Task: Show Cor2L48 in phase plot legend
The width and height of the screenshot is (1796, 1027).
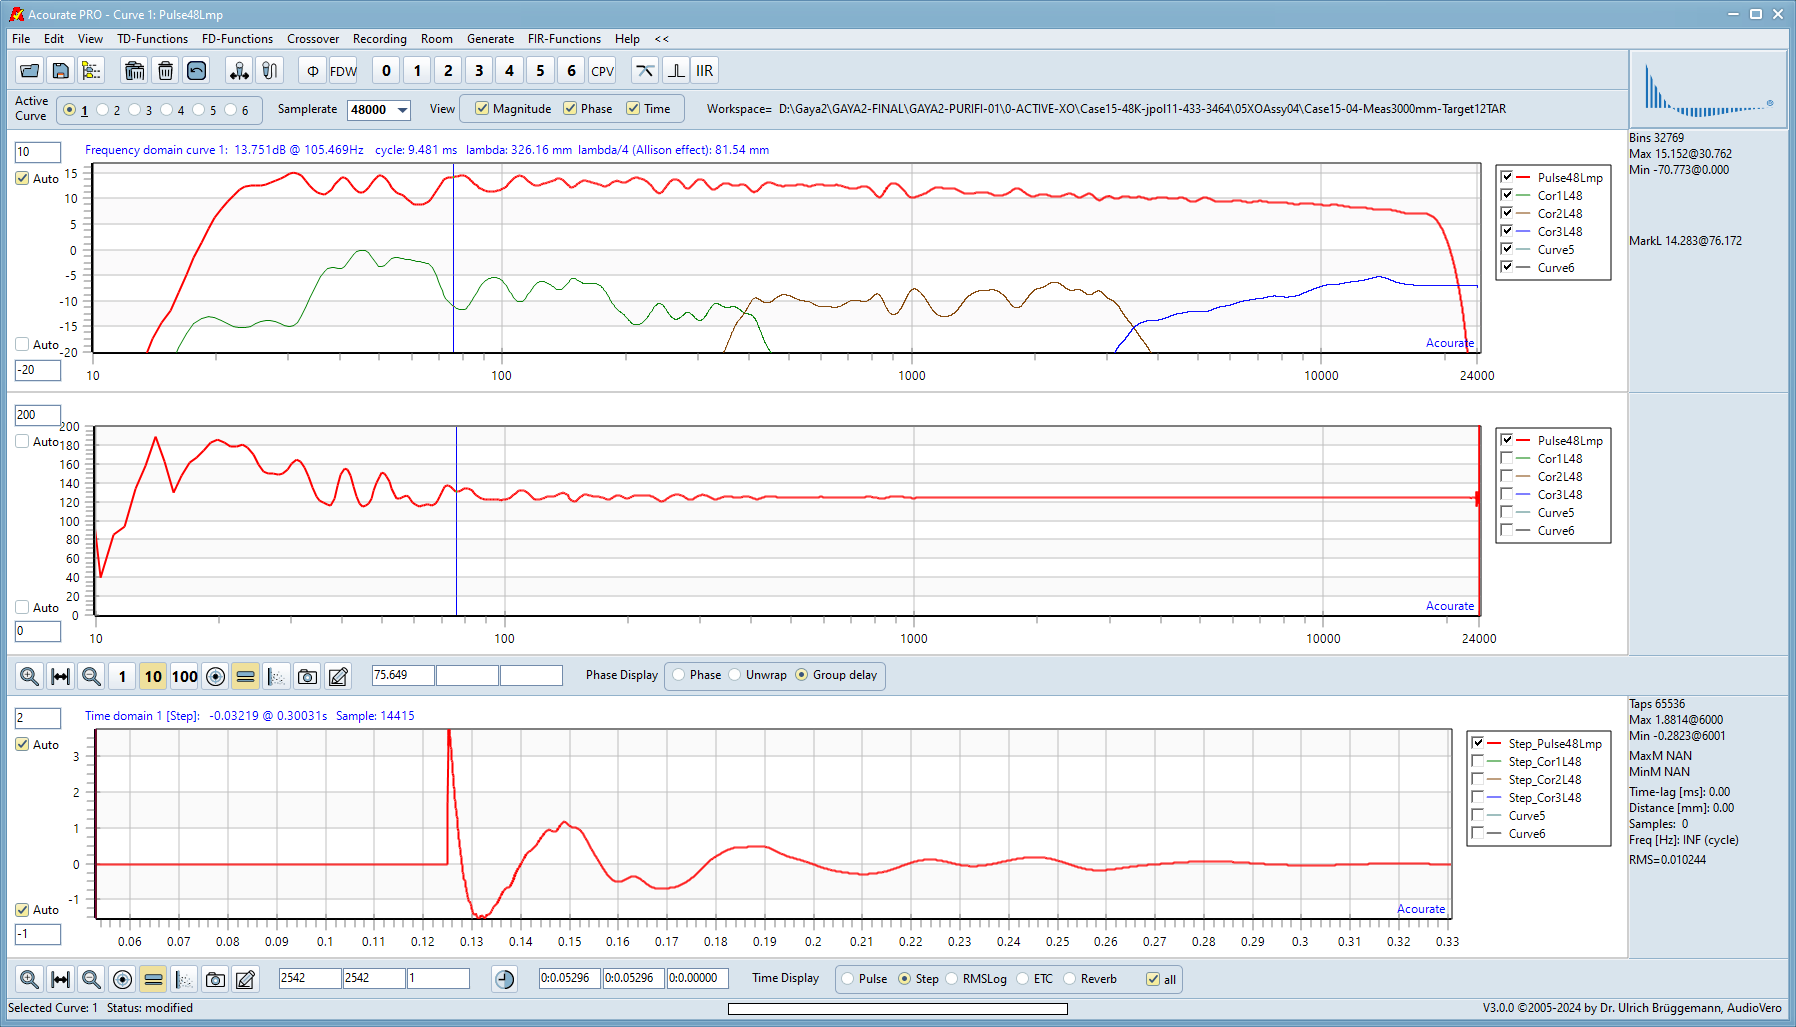Action: coord(1507,476)
